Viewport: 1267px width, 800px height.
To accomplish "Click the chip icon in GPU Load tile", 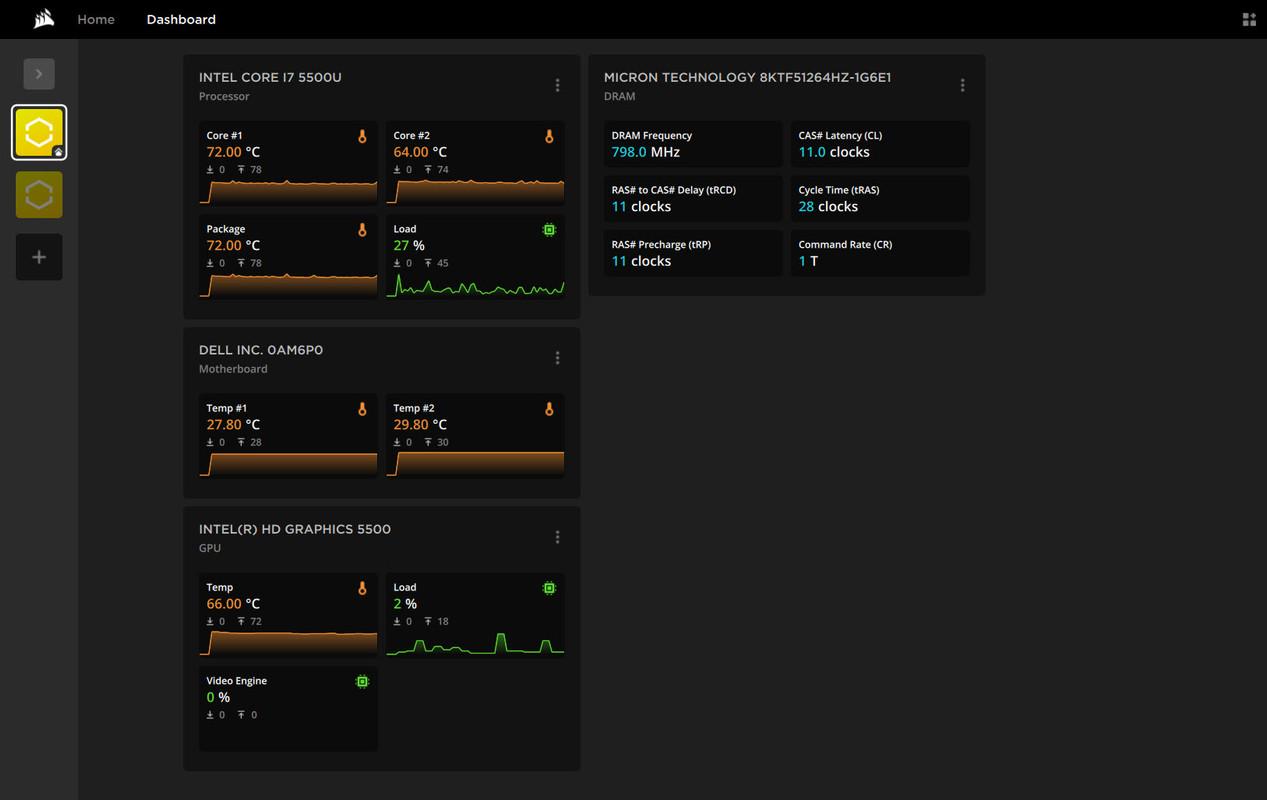I will 549,588.
